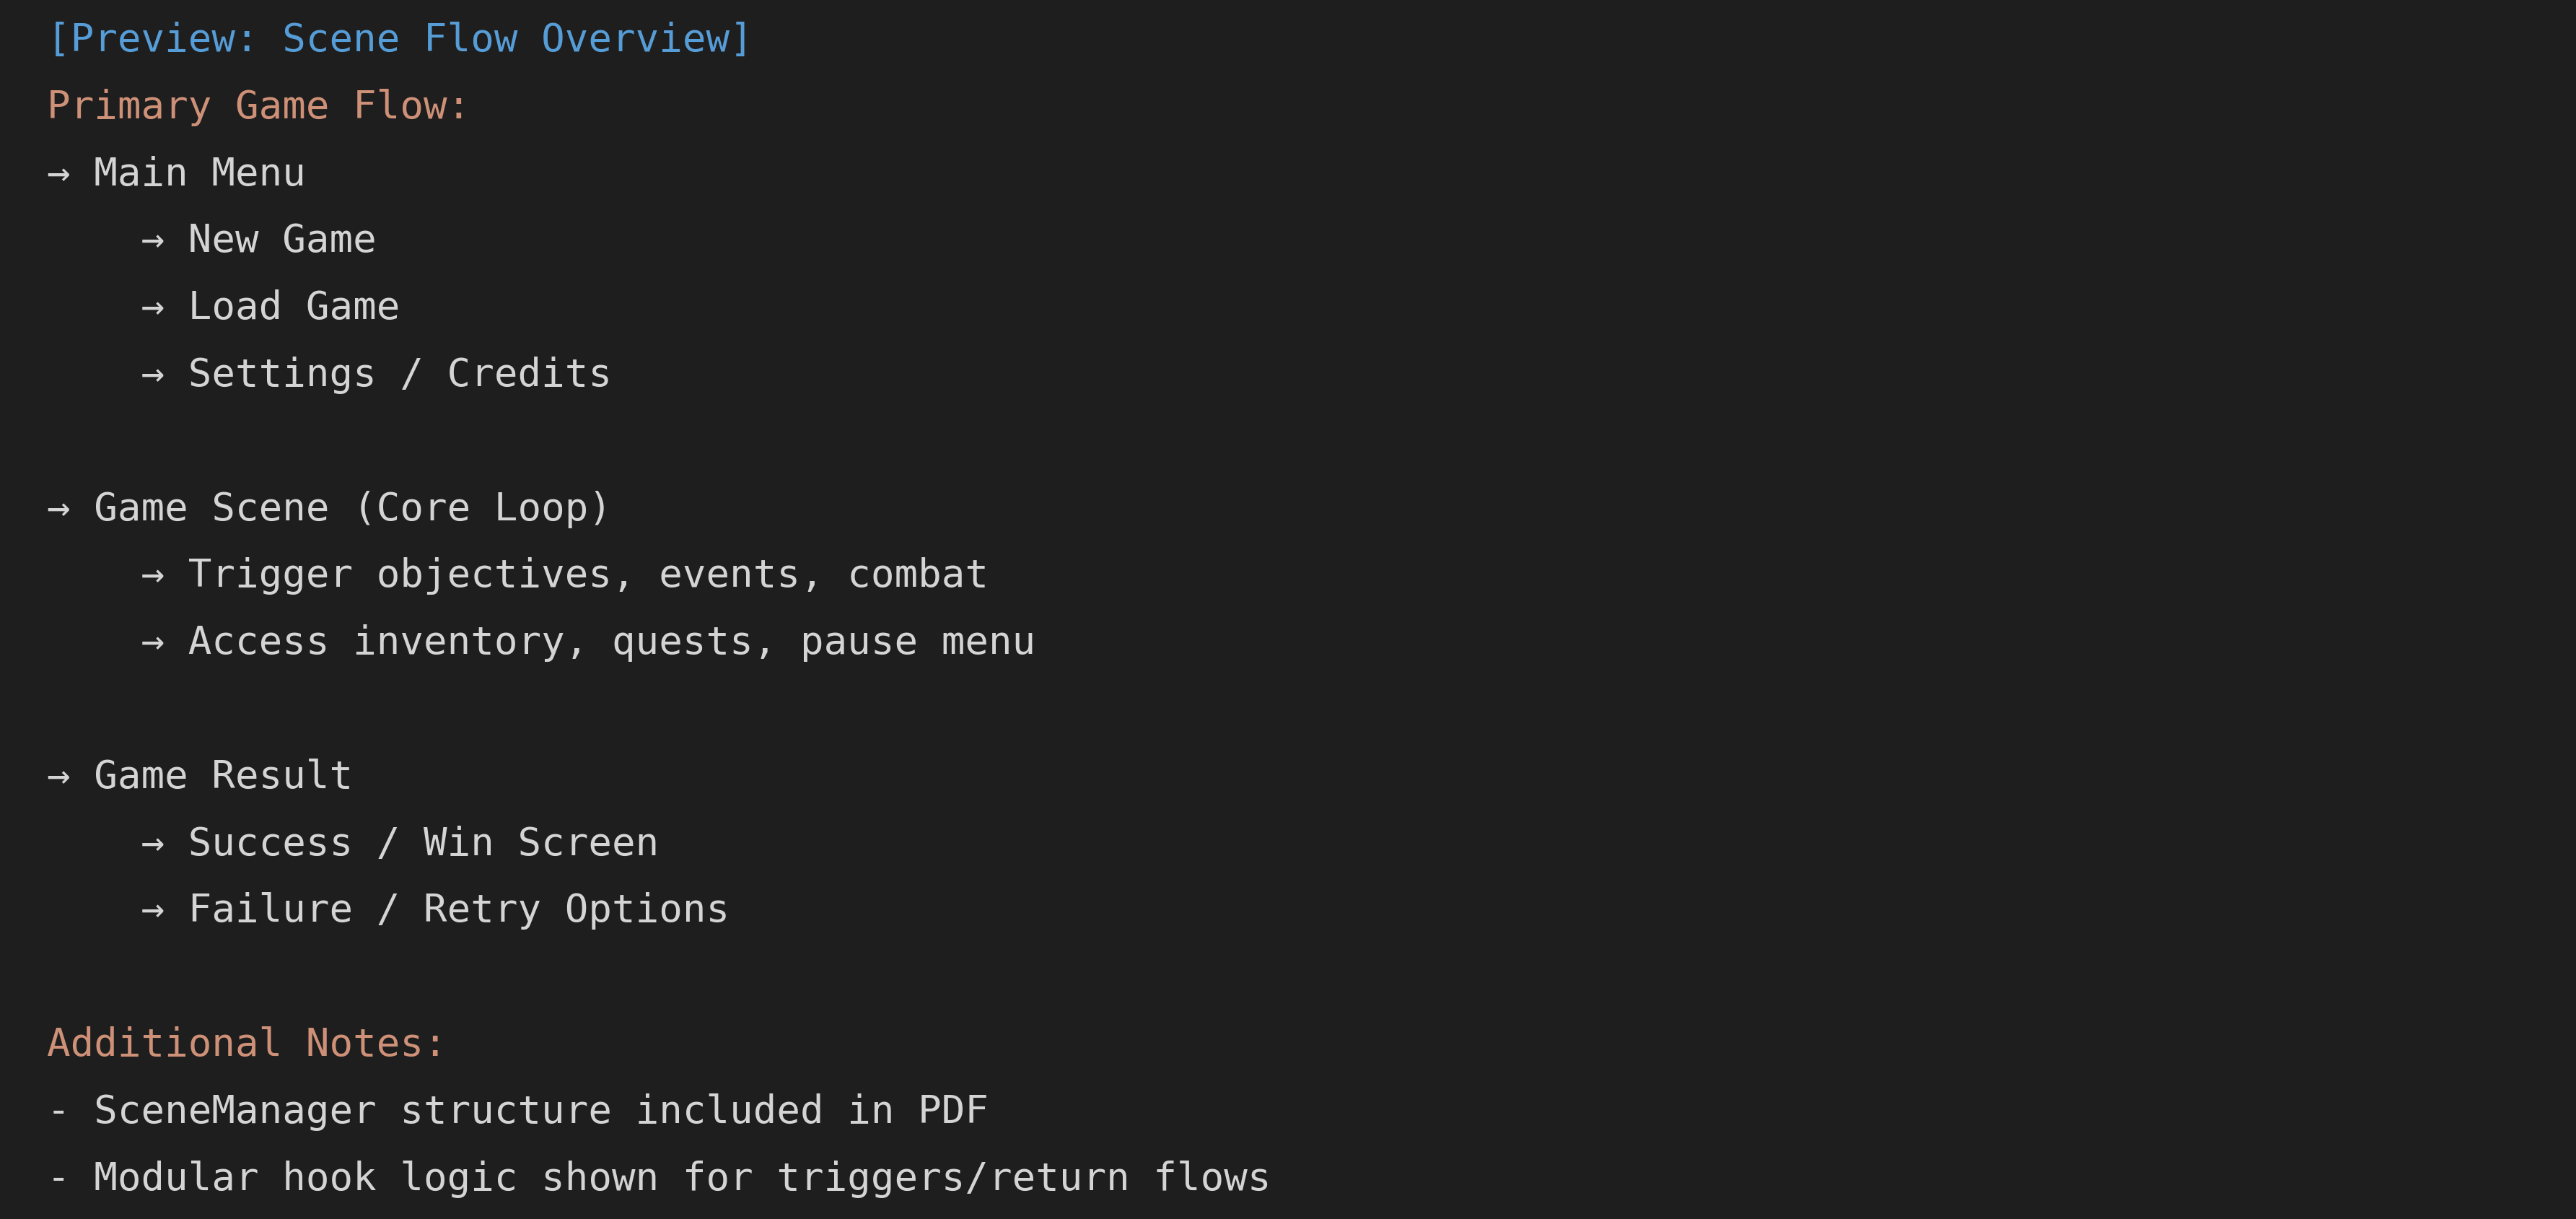Click the Preview: Scene Flow Overview heading

point(399,39)
